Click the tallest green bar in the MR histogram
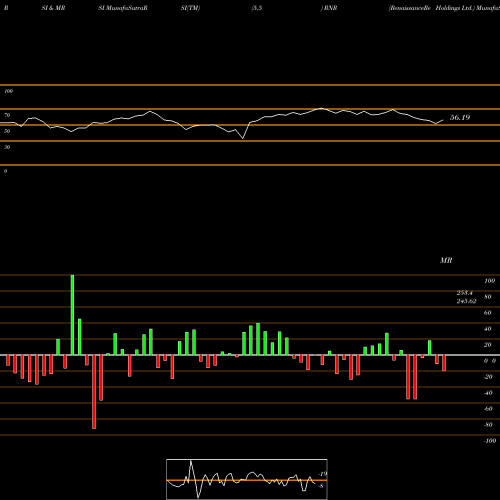Image resolution: width=500 pixels, height=500 pixels. [x=72, y=315]
